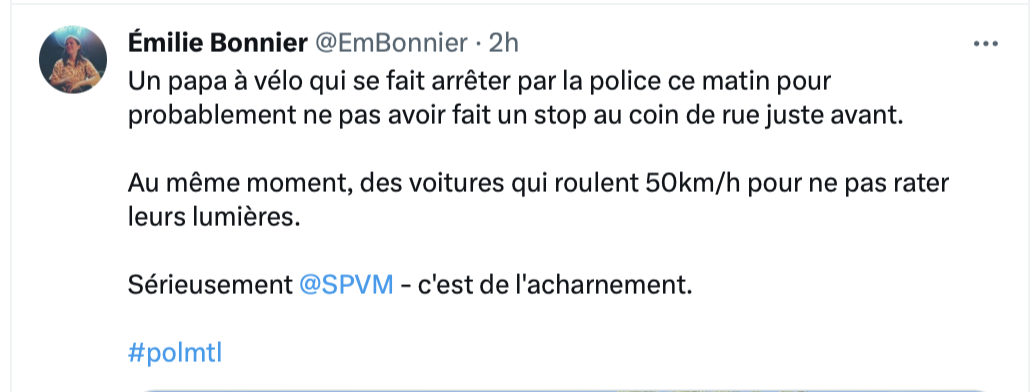Follow the @SPVM mention link

pyautogui.click(x=346, y=286)
